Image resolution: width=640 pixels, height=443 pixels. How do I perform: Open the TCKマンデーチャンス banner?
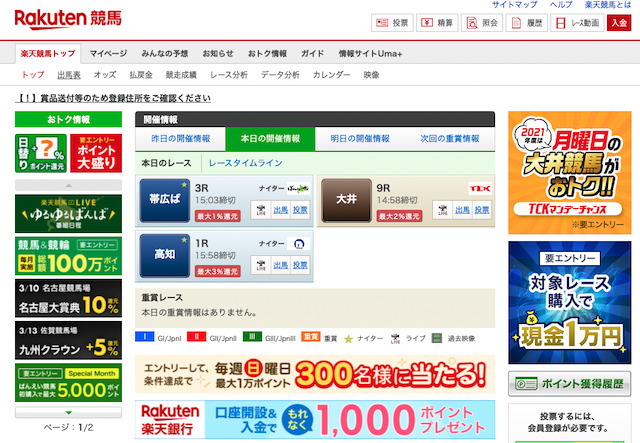click(x=570, y=173)
